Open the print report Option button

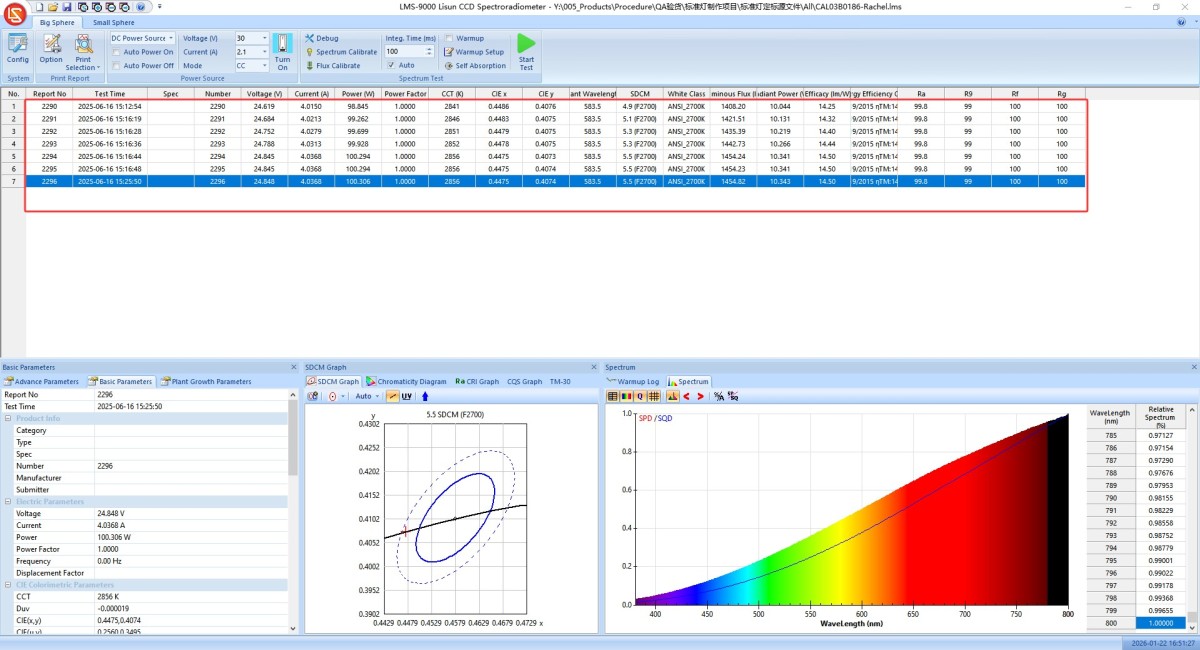pos(51,49)
